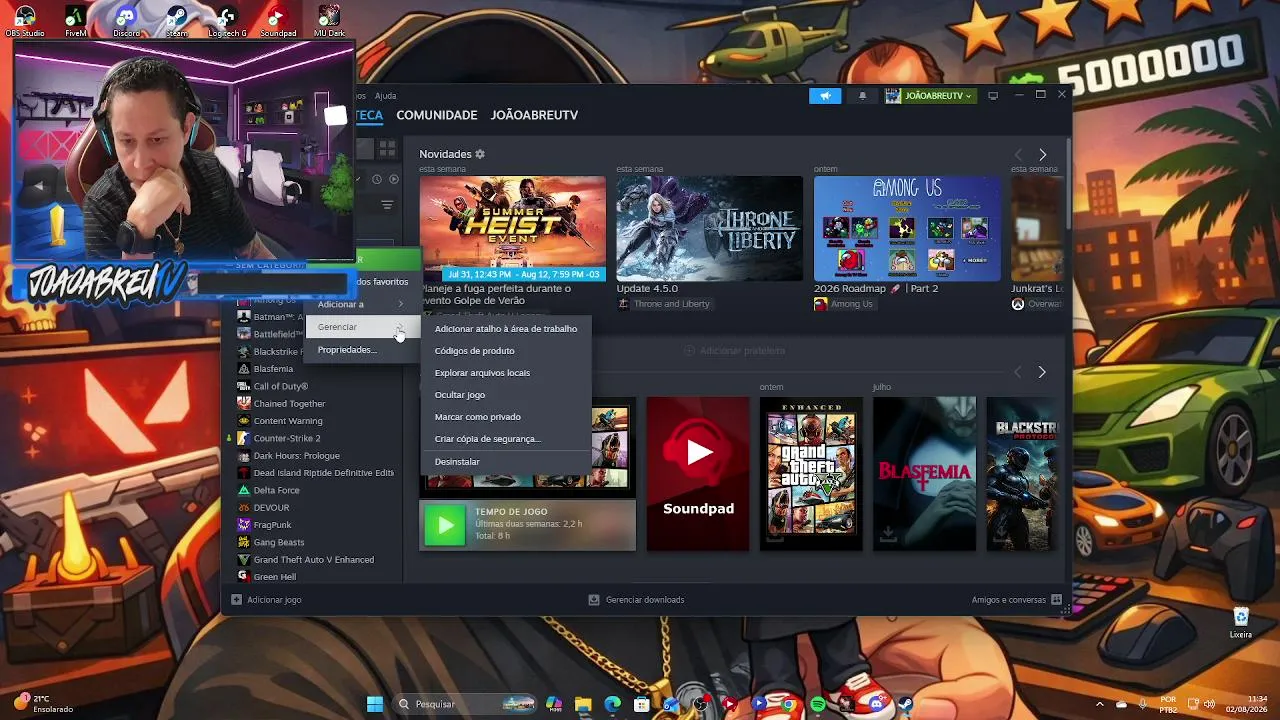Screen dimensions: 1280x720
Task: Open the COMUNIDADE tab
Action: point(437,115)
